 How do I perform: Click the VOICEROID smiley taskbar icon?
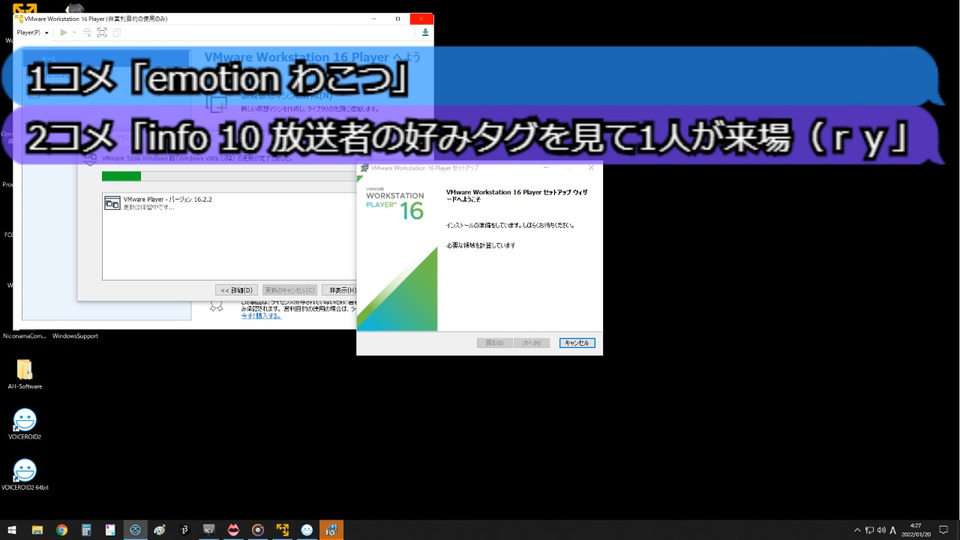(x=307, y=530)
